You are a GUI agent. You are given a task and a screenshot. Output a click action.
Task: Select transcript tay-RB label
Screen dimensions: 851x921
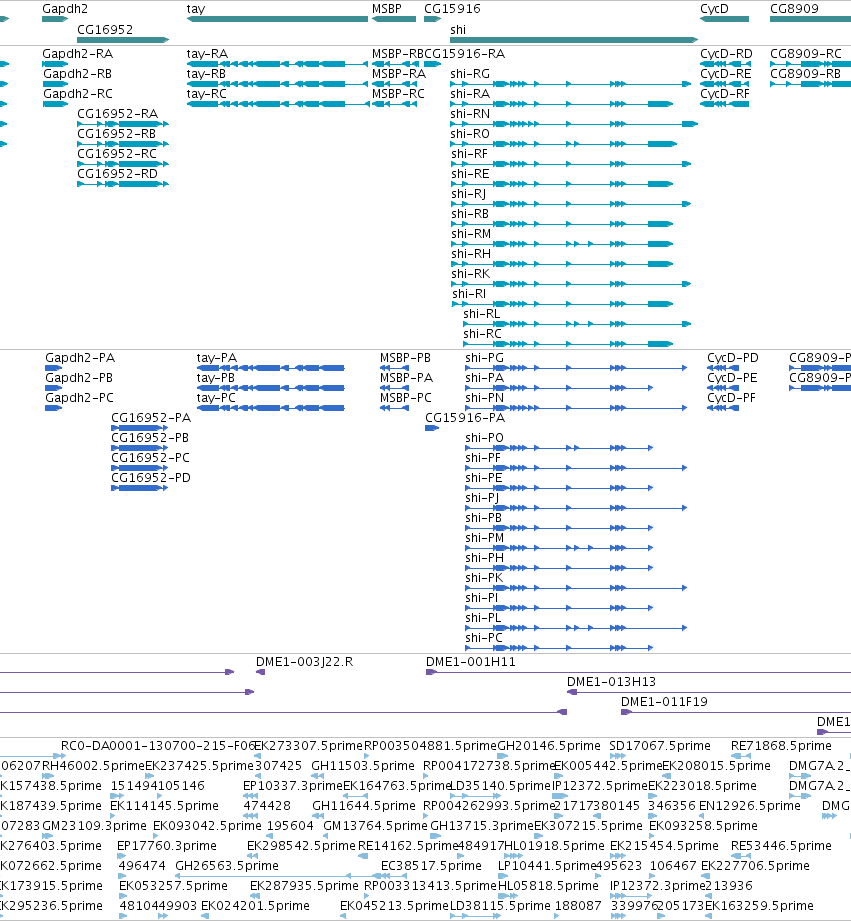click(206, 73)
